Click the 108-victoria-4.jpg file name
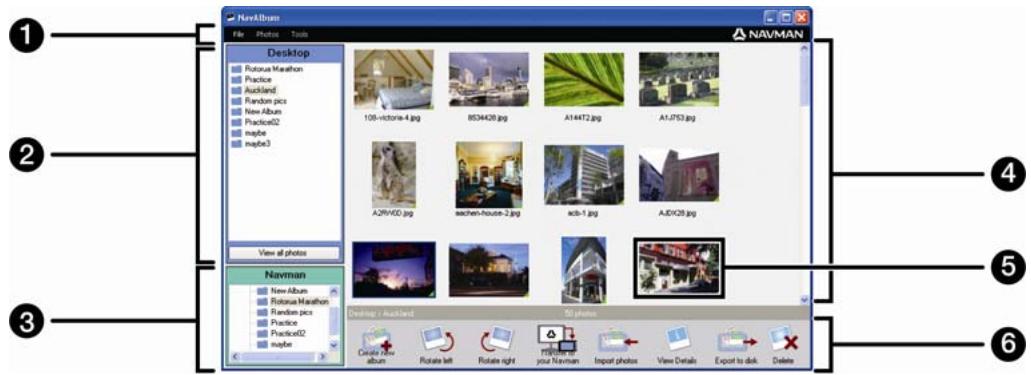Screen dimensions: 1031x375 tap(394, 119)
